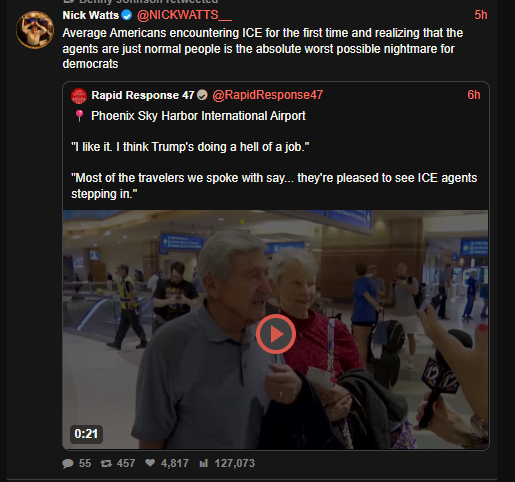Click the retweet icon showing 457
Screen dimensions: 515x482
coord(106,463)
